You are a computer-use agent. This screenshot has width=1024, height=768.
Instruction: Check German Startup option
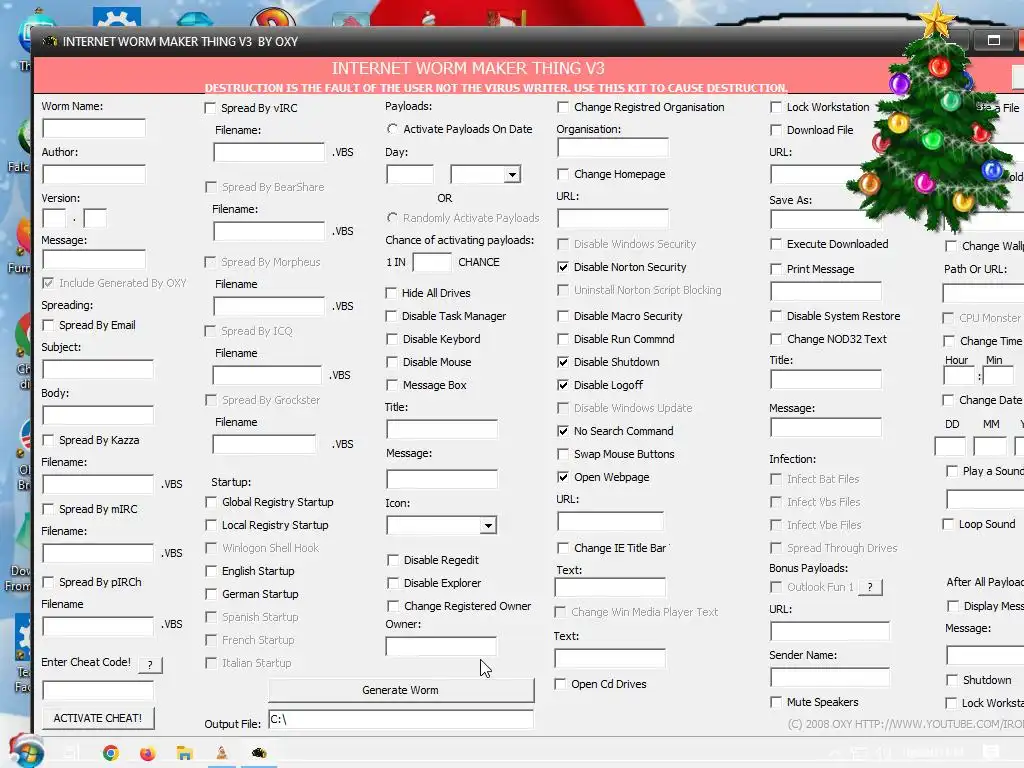[211, 594]
